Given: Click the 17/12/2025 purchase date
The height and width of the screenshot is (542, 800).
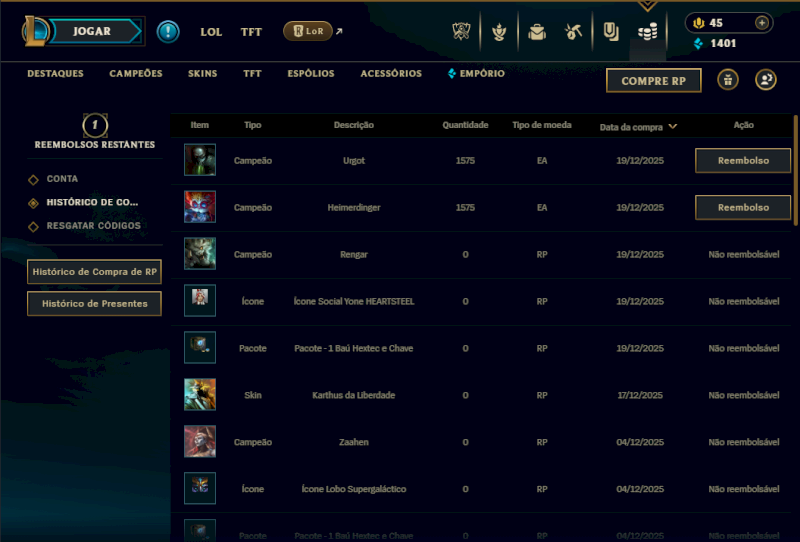Looking at the screenshot, I should (x=640, y=396).
